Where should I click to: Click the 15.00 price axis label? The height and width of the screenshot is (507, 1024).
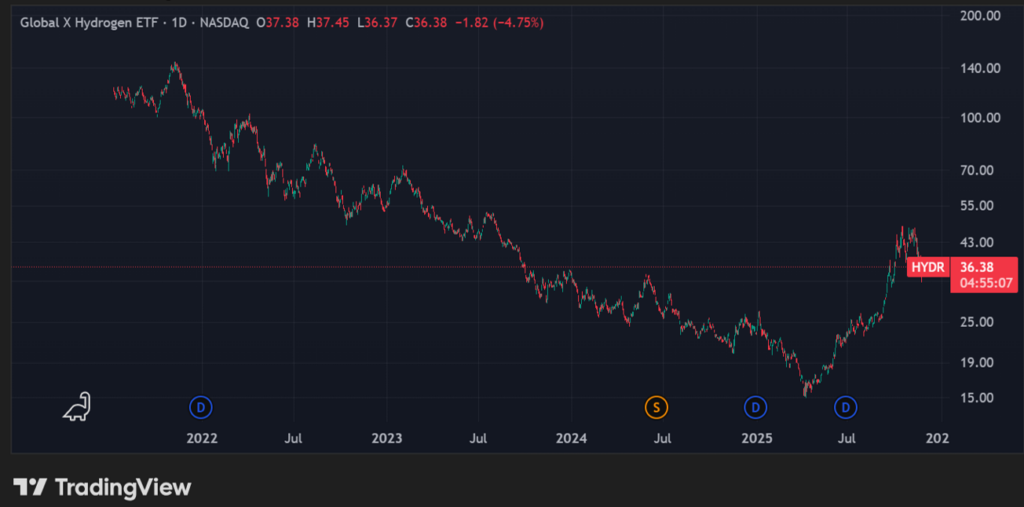pos(980,397)
